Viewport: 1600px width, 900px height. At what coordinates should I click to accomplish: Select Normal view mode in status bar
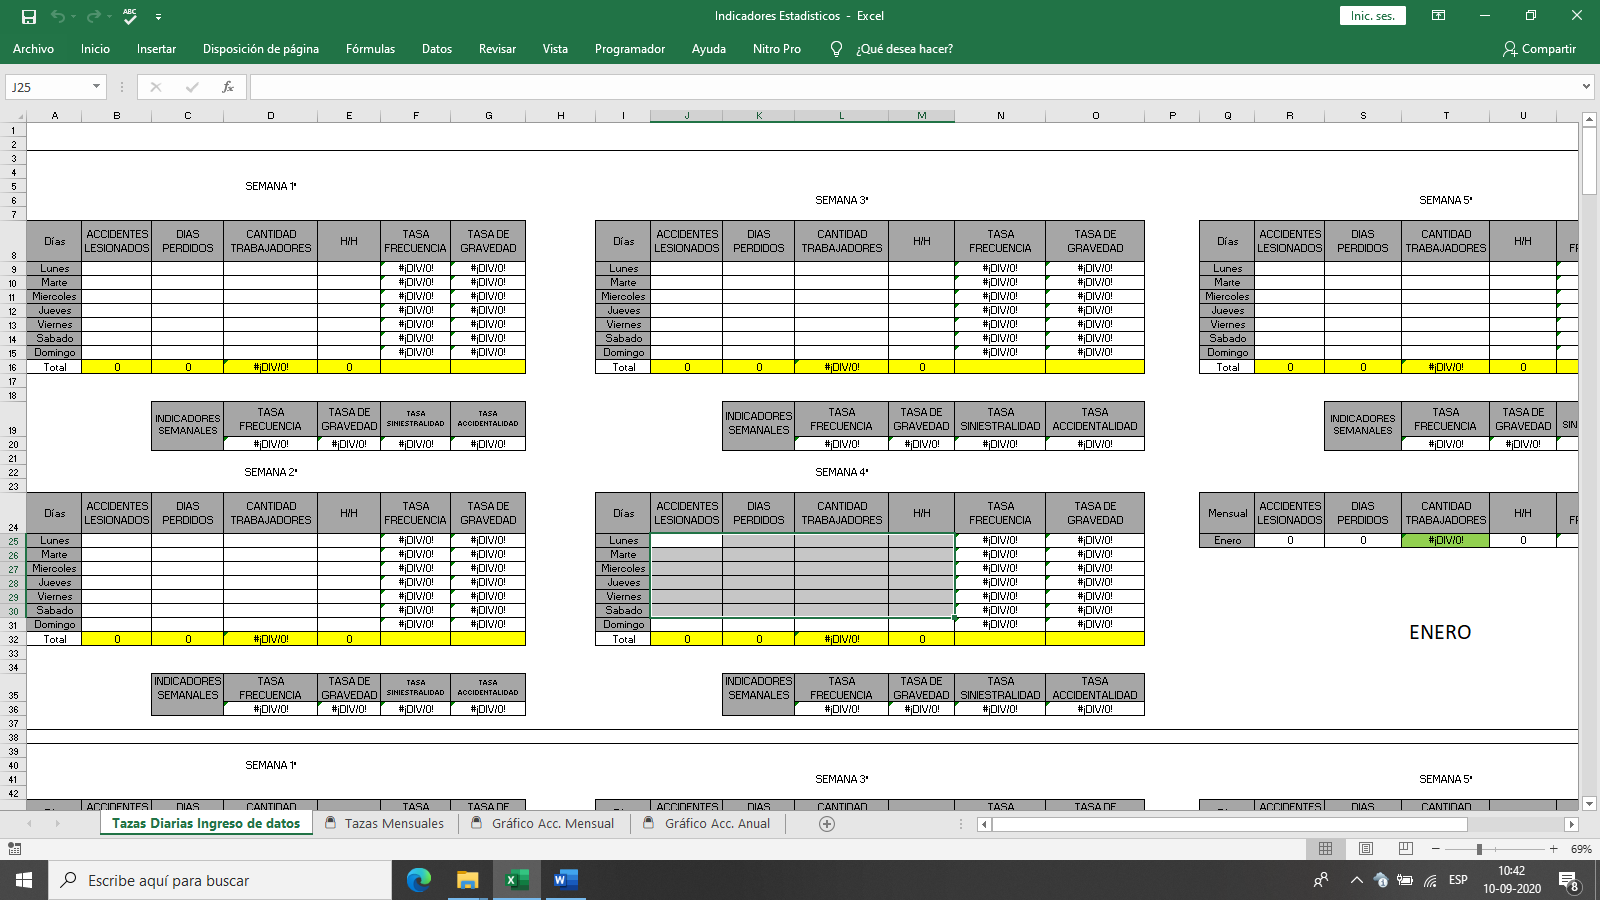pyautogui.click(x=1325, y=849)
